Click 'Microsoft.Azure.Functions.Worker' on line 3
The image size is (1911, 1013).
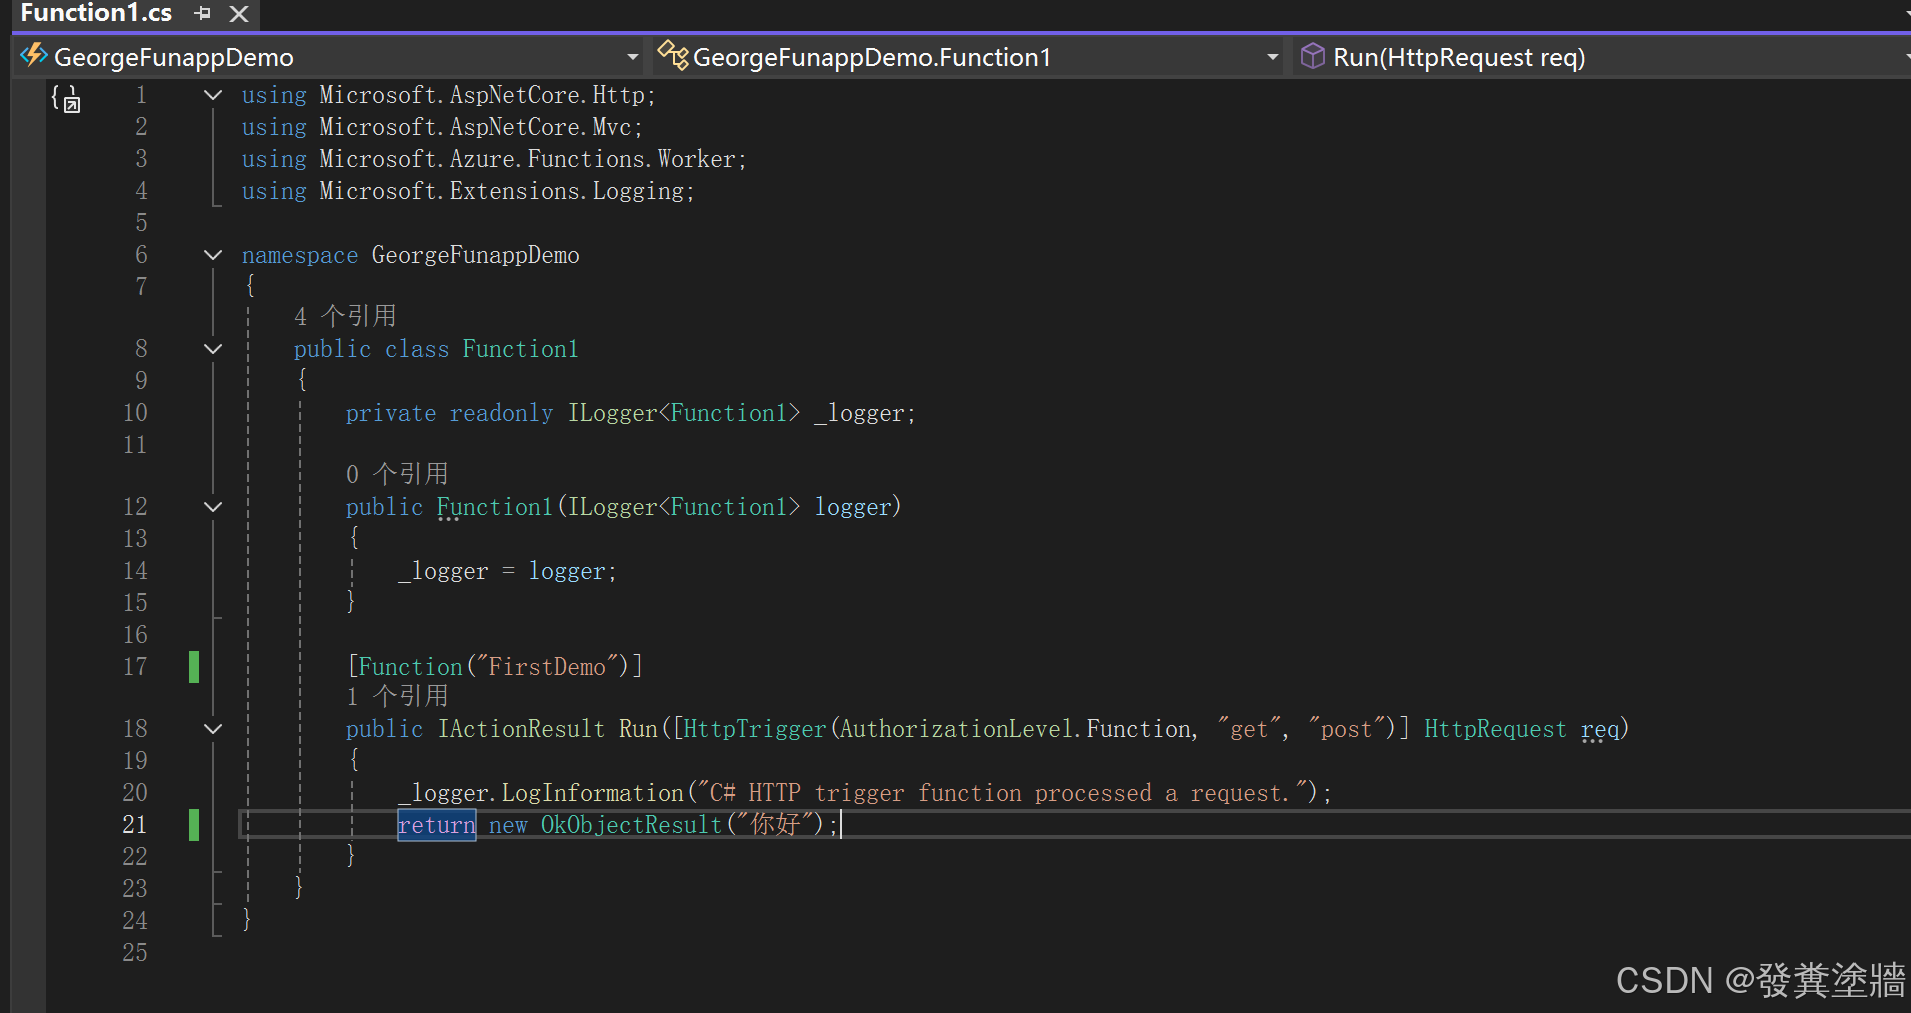click(528, 159)
